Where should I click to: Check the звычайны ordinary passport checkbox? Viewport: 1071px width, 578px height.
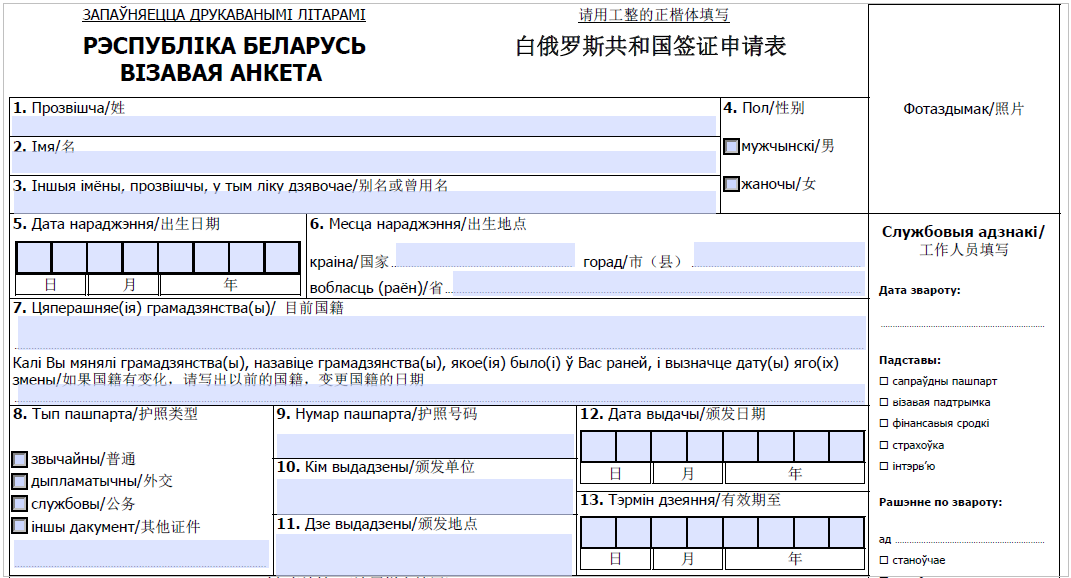click(20, 459)
